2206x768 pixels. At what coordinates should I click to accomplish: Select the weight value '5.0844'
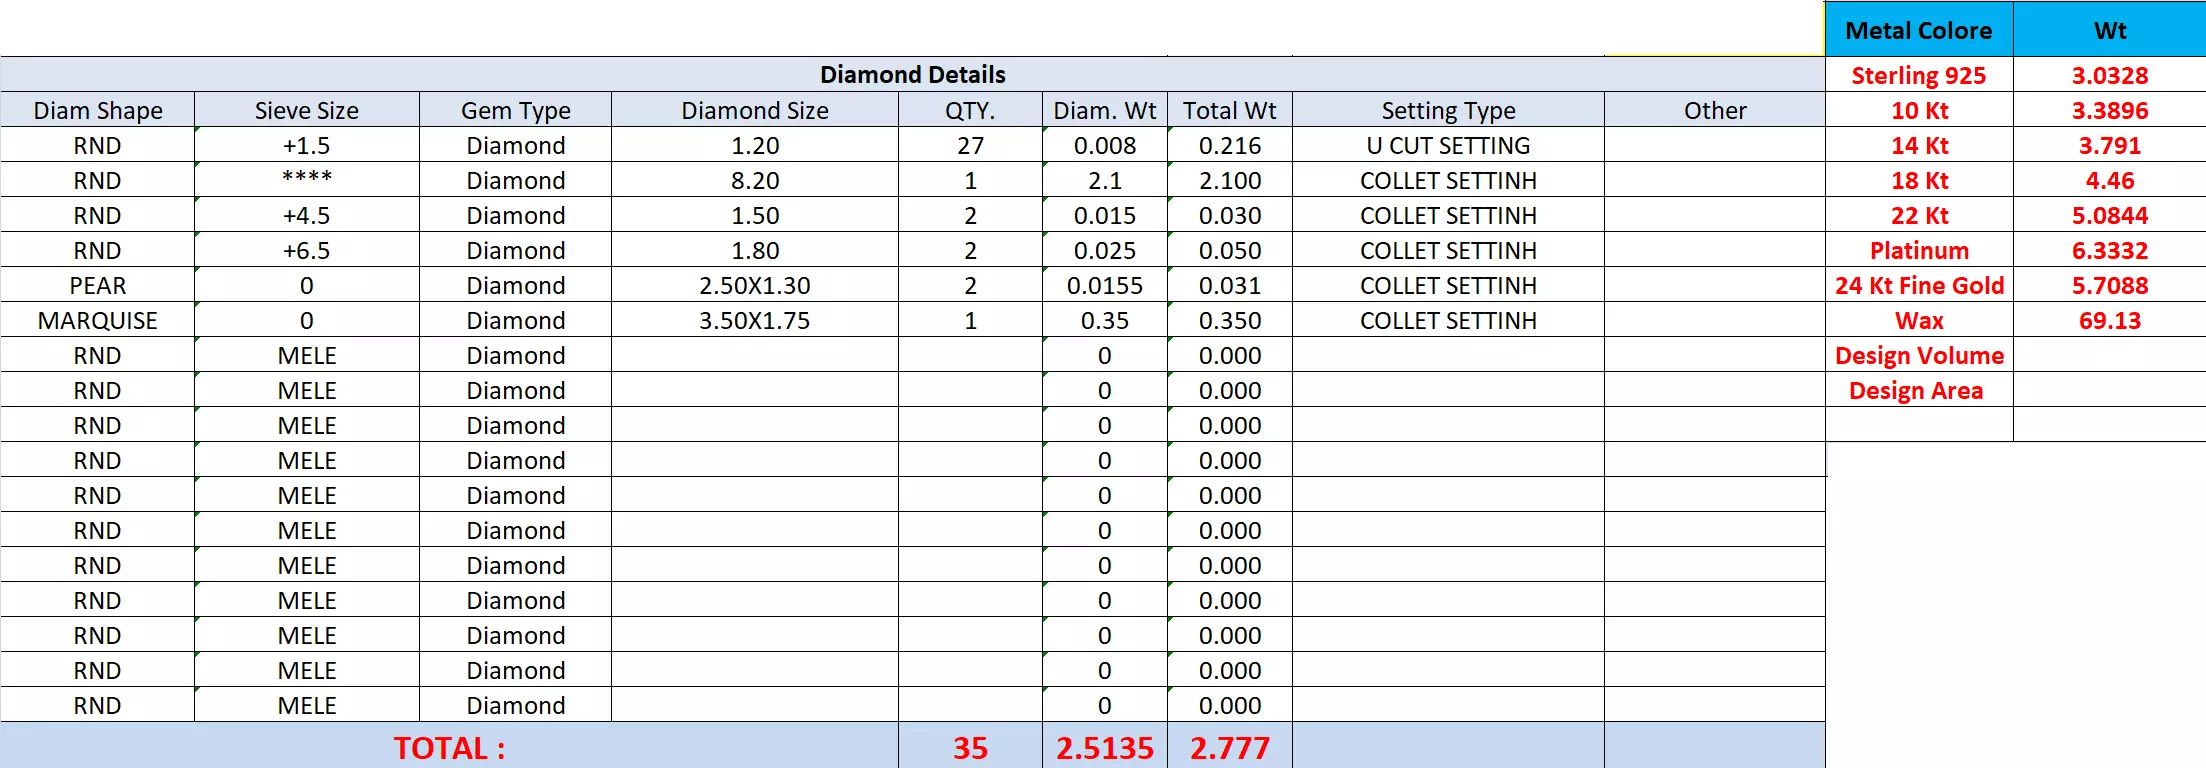[x=2110, y=215]
